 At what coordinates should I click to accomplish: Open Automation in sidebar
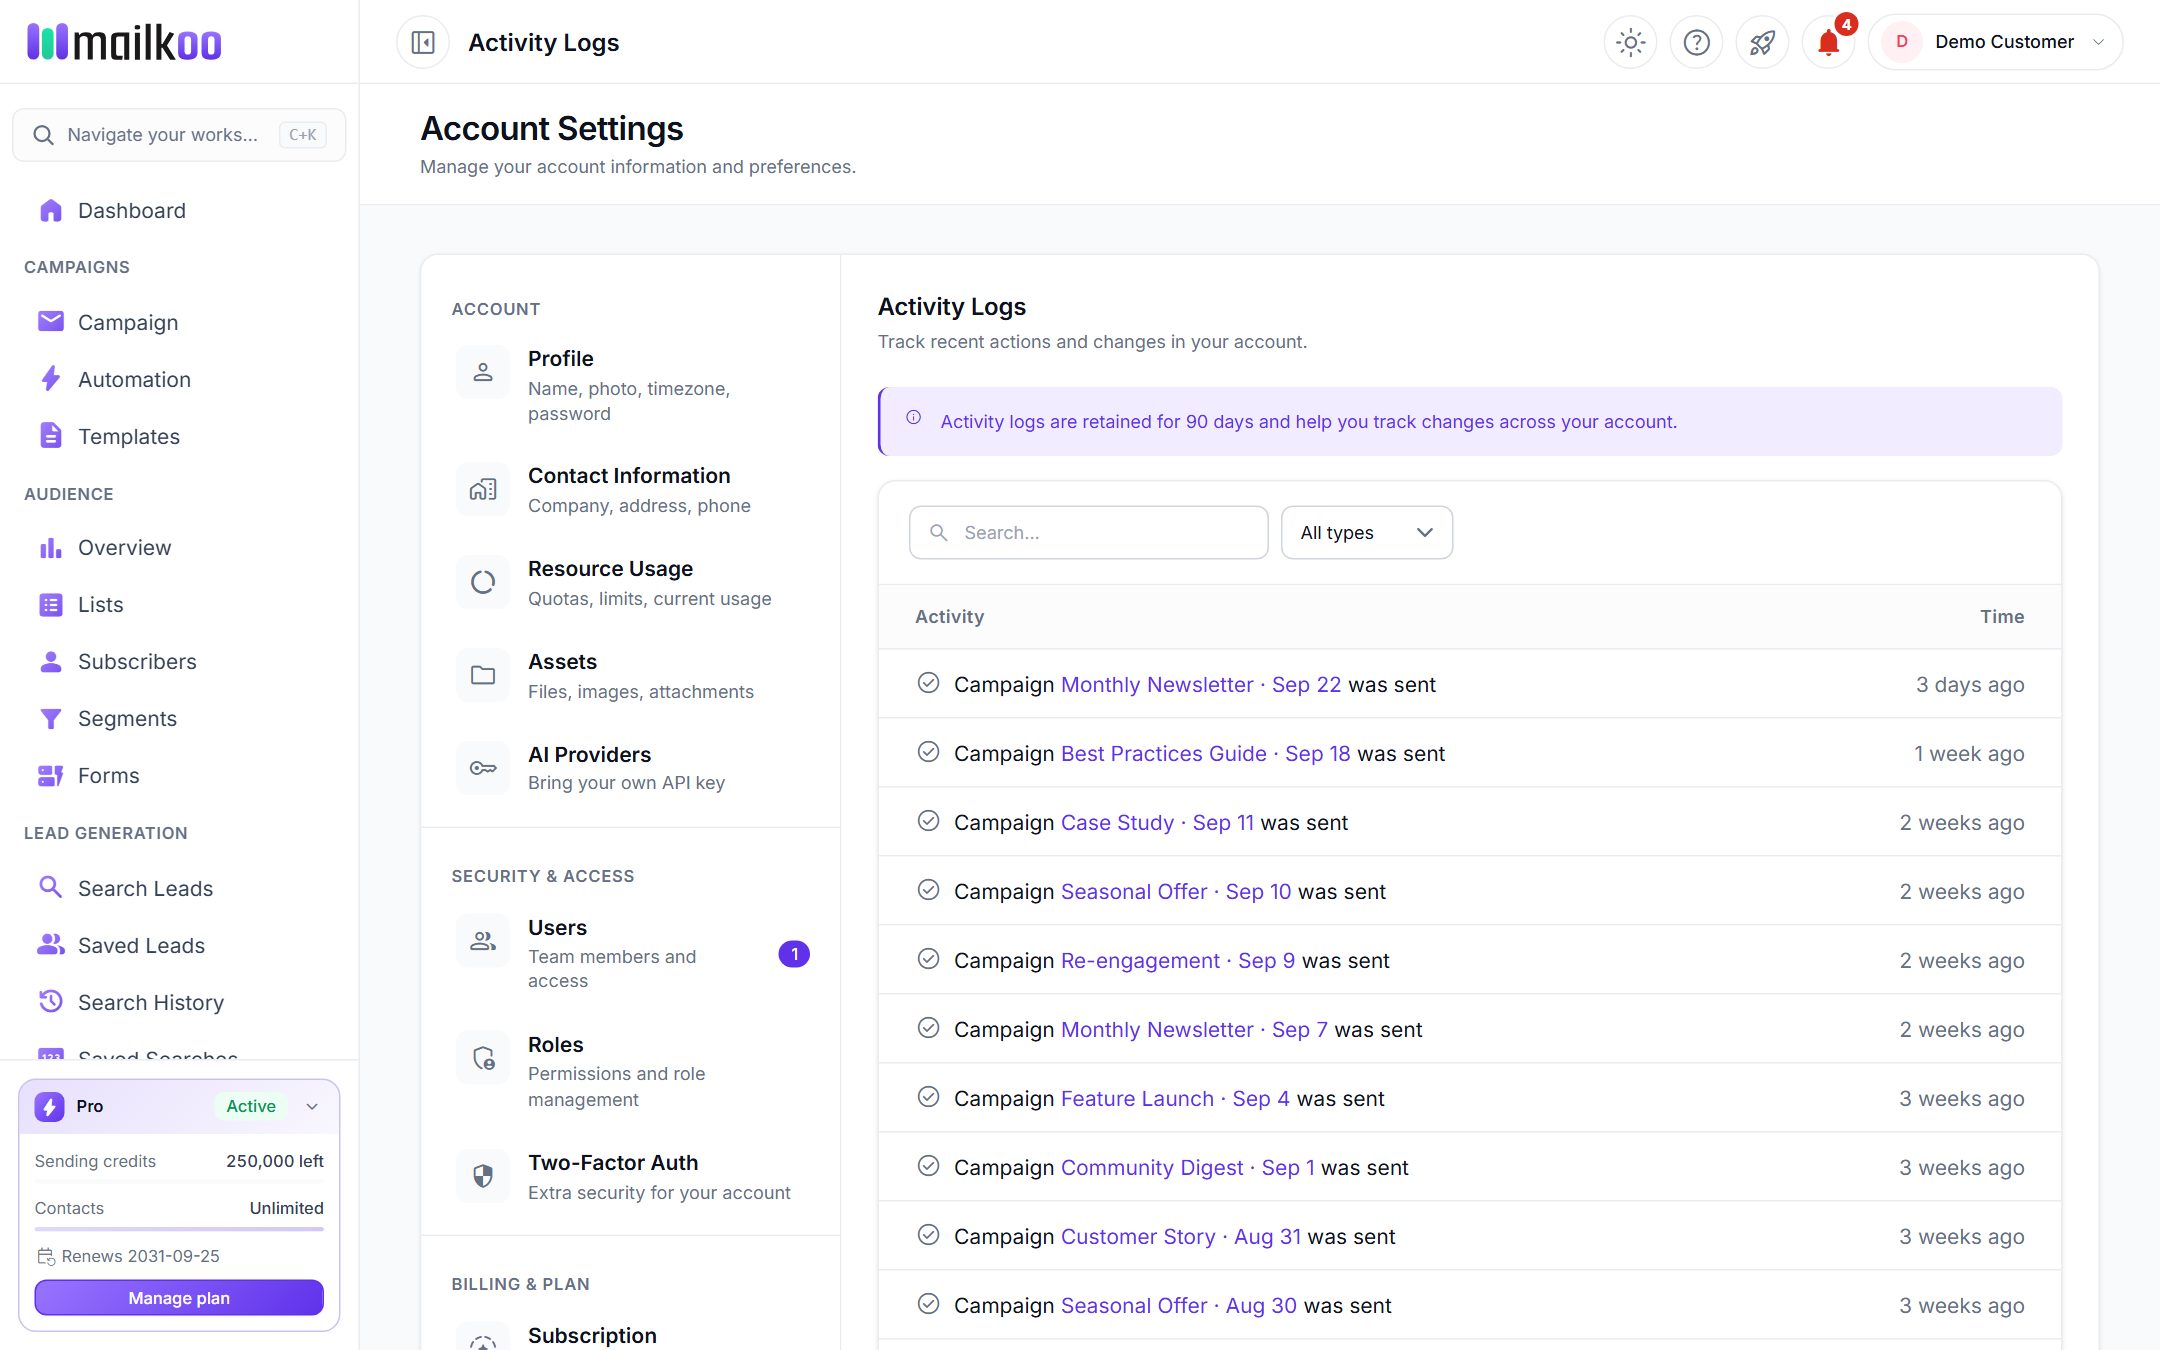click(x=179, y=379)
